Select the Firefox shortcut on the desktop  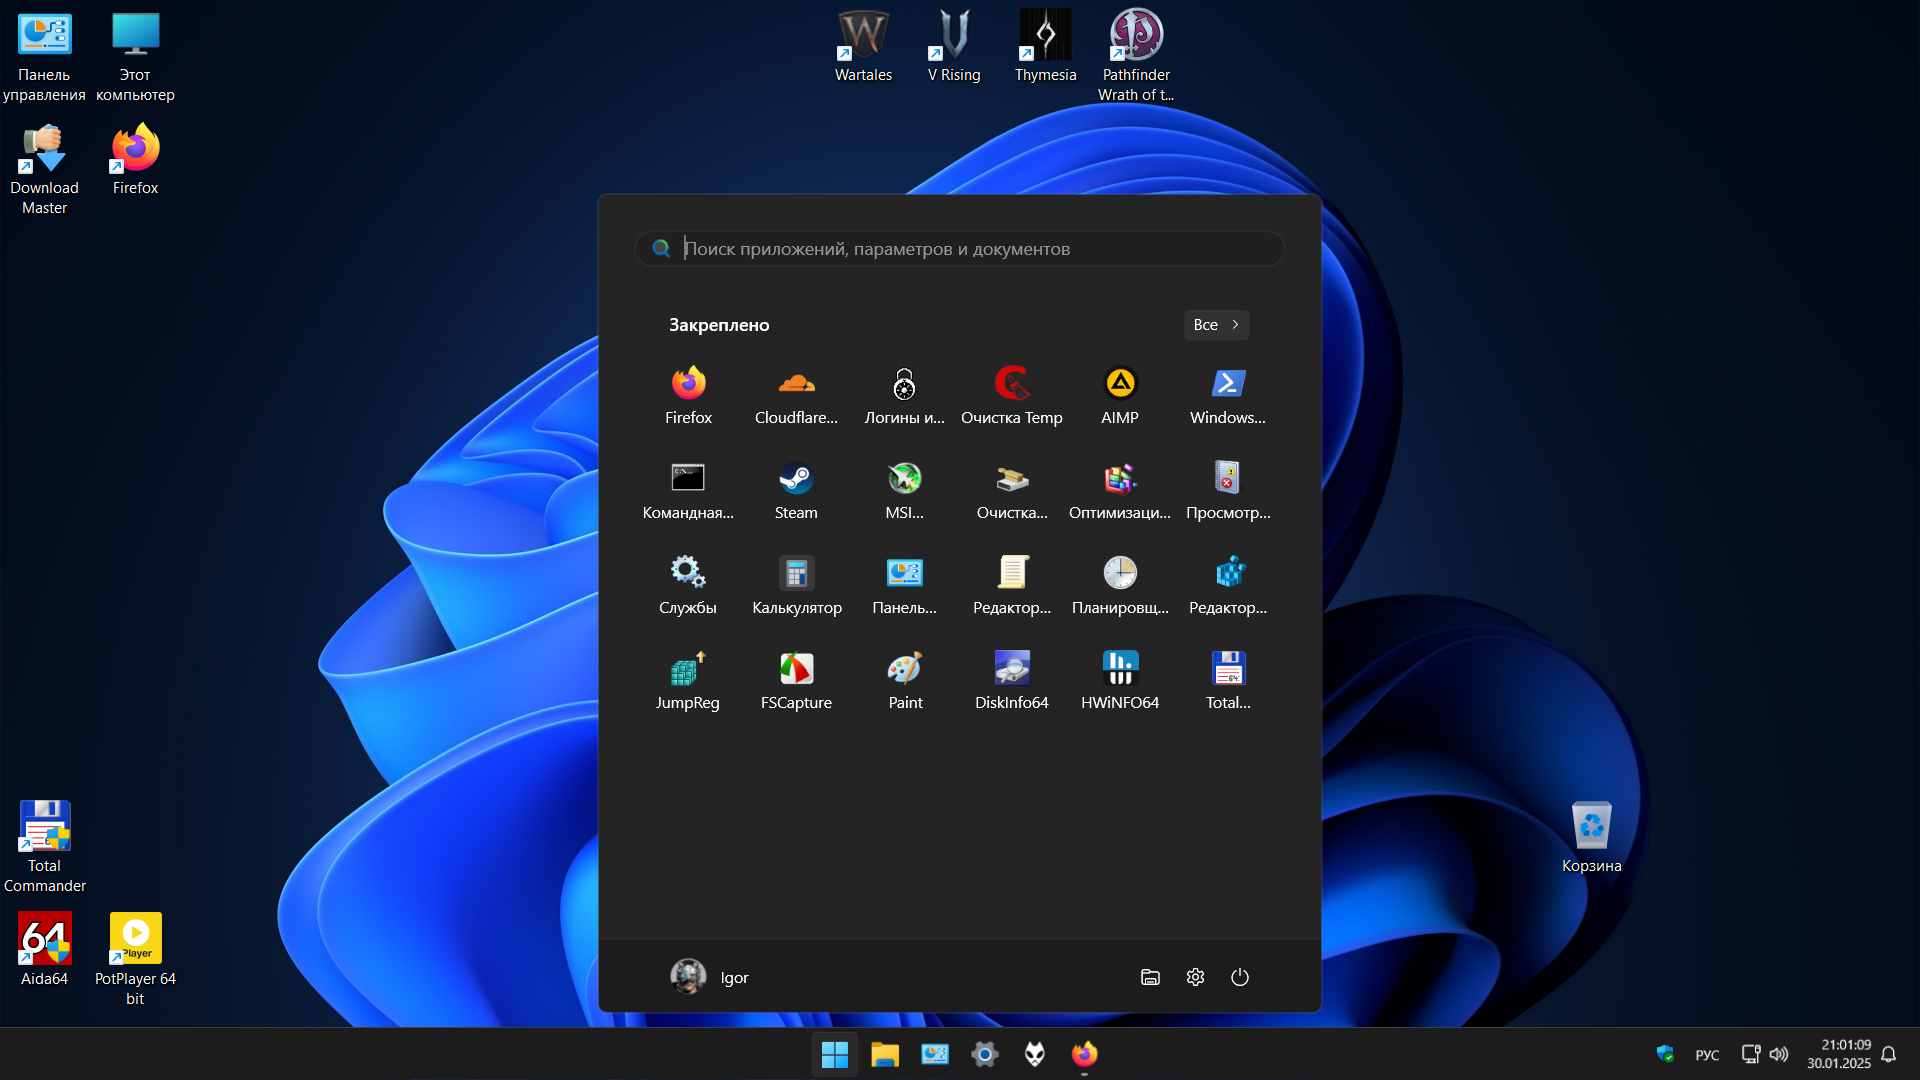(x=135, y=160)
